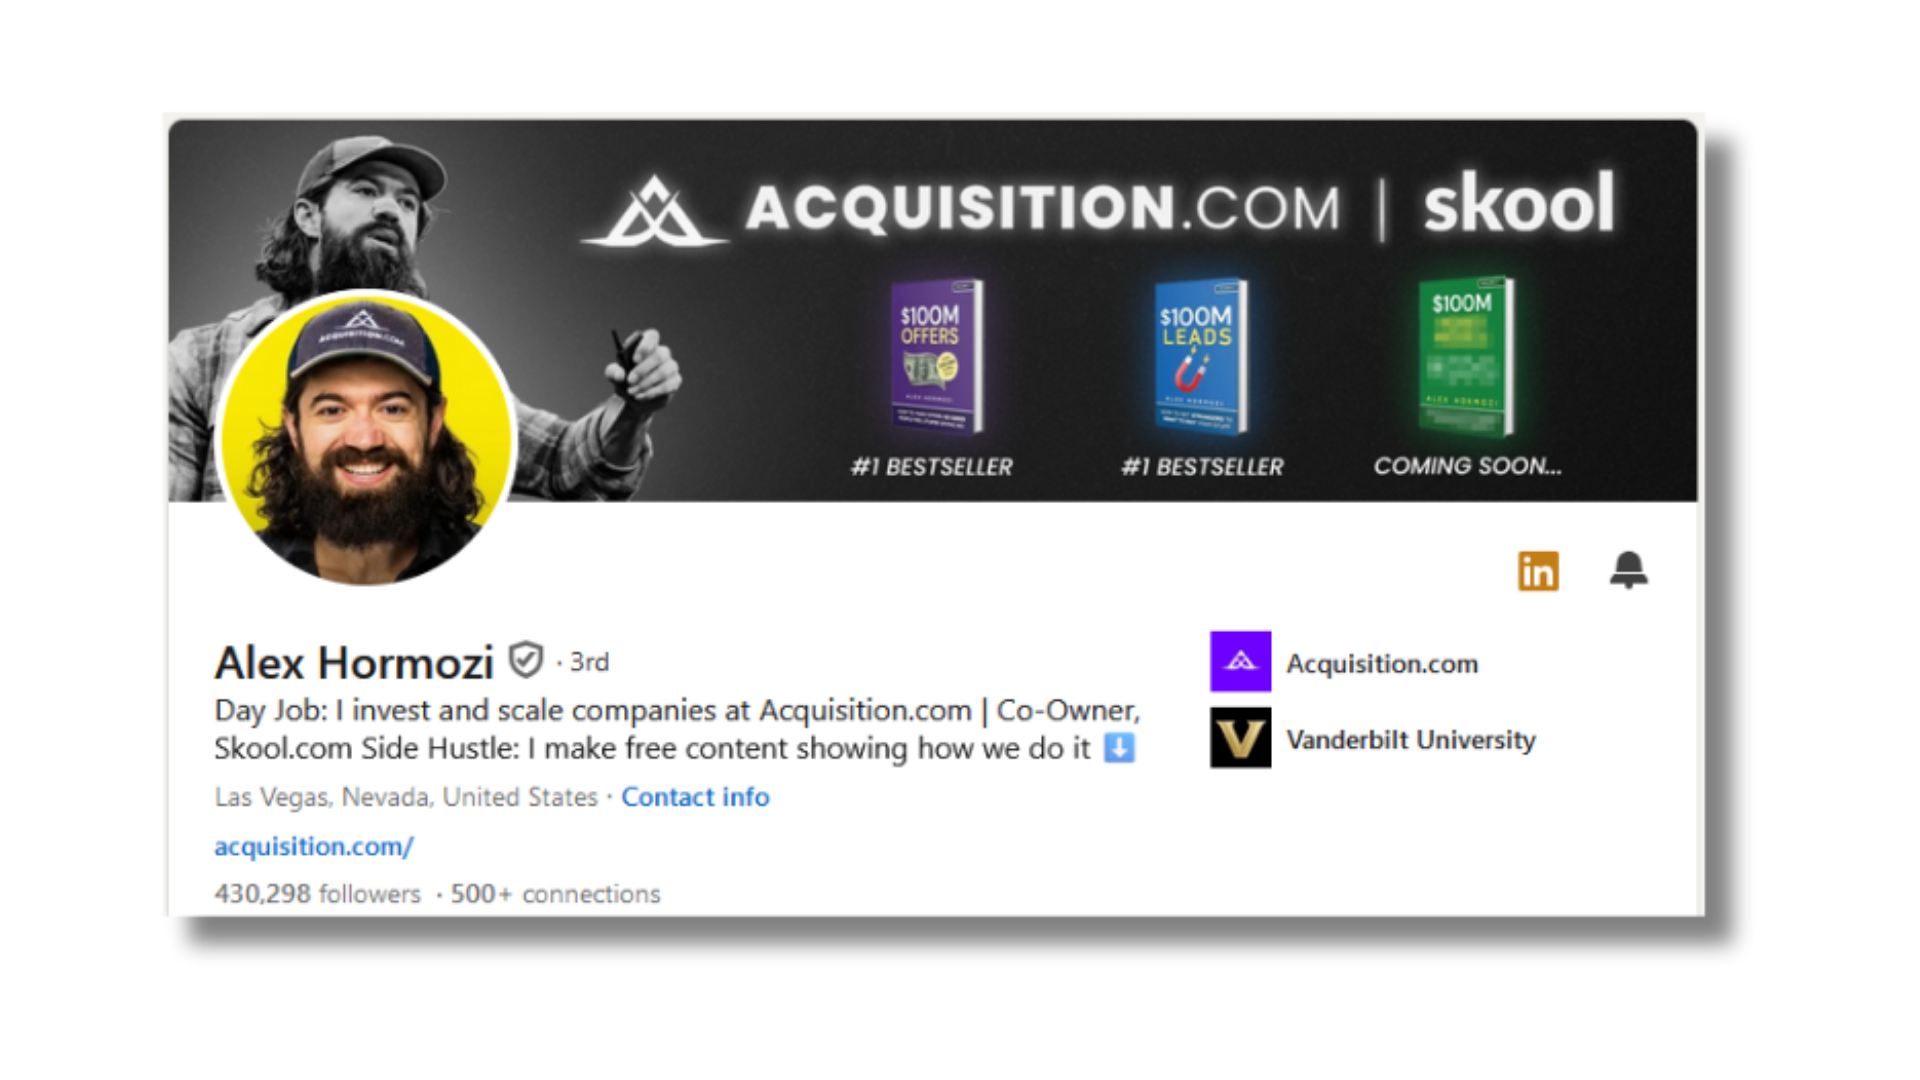Click the $100M Offers book cover
This screenshot has width=1920, height=1080.
937,356
